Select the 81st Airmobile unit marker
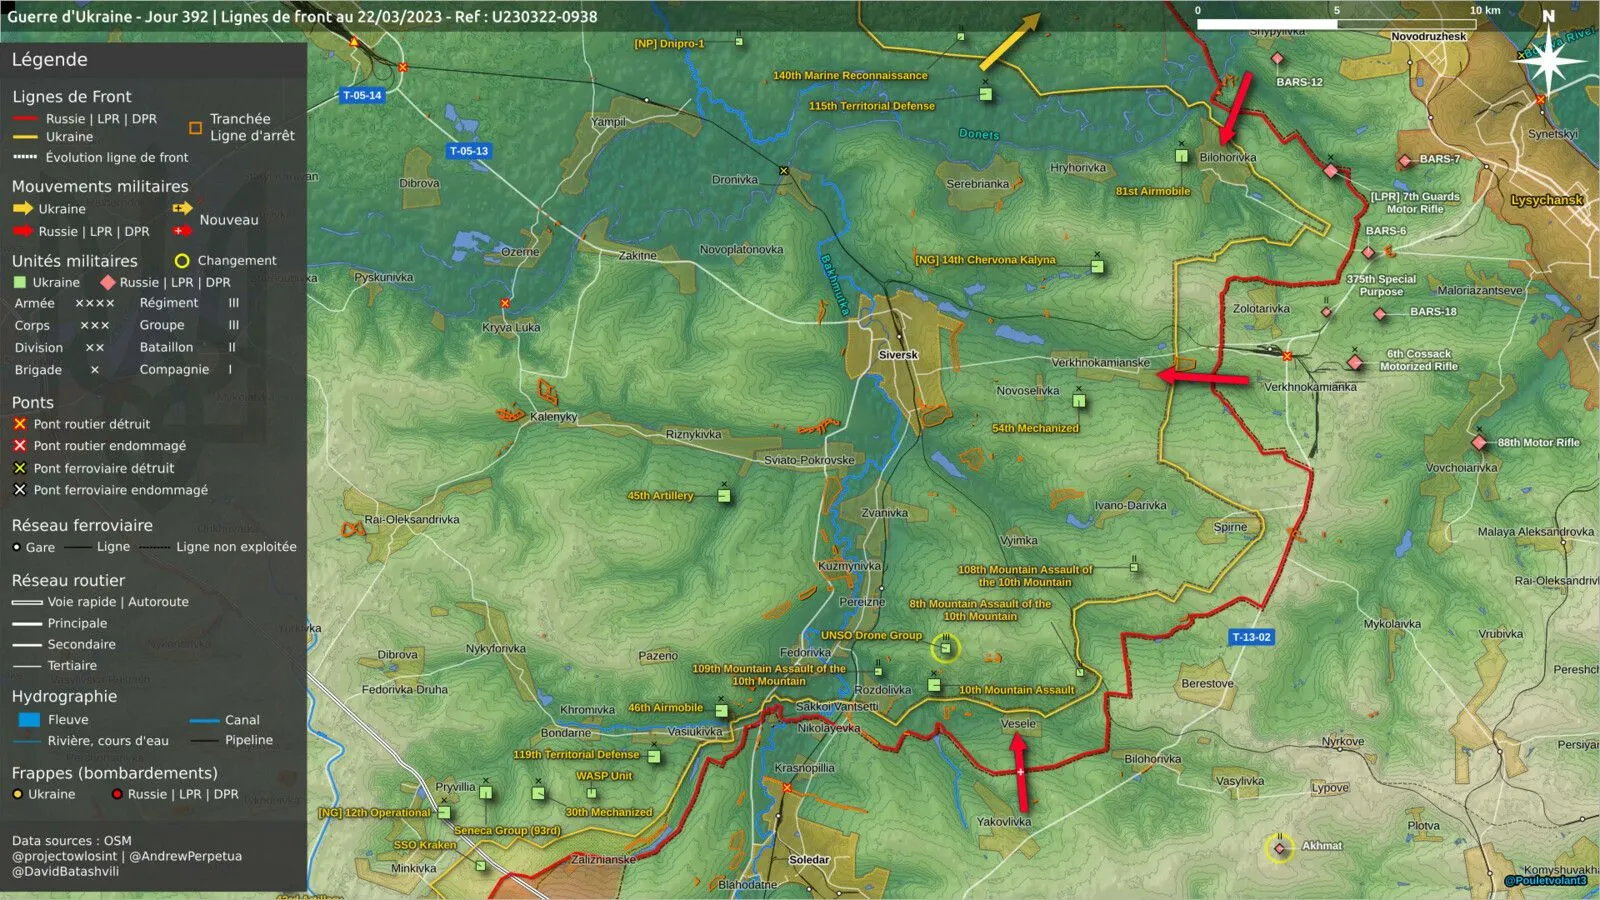1600x900 pixels. pos(1181,156)
